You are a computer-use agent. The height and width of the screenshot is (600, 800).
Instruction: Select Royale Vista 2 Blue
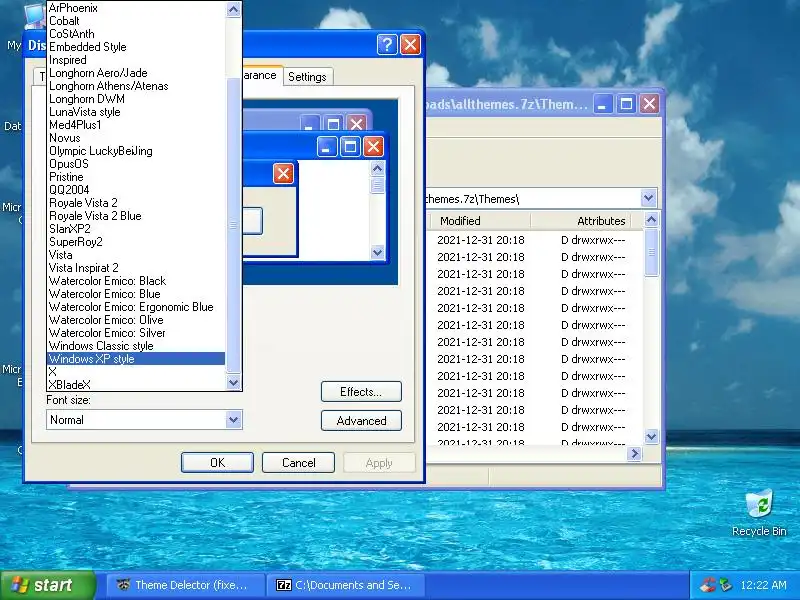[x=136, y=216]
